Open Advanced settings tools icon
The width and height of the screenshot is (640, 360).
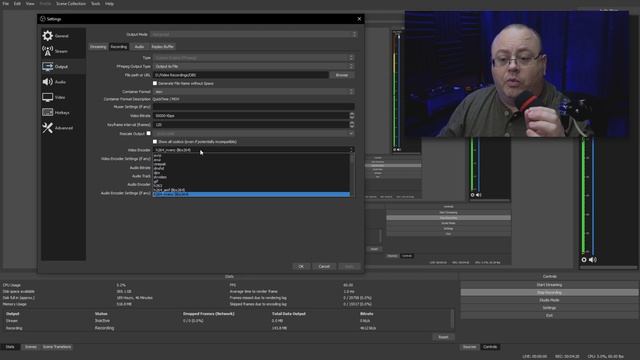[x=47, y=128]
